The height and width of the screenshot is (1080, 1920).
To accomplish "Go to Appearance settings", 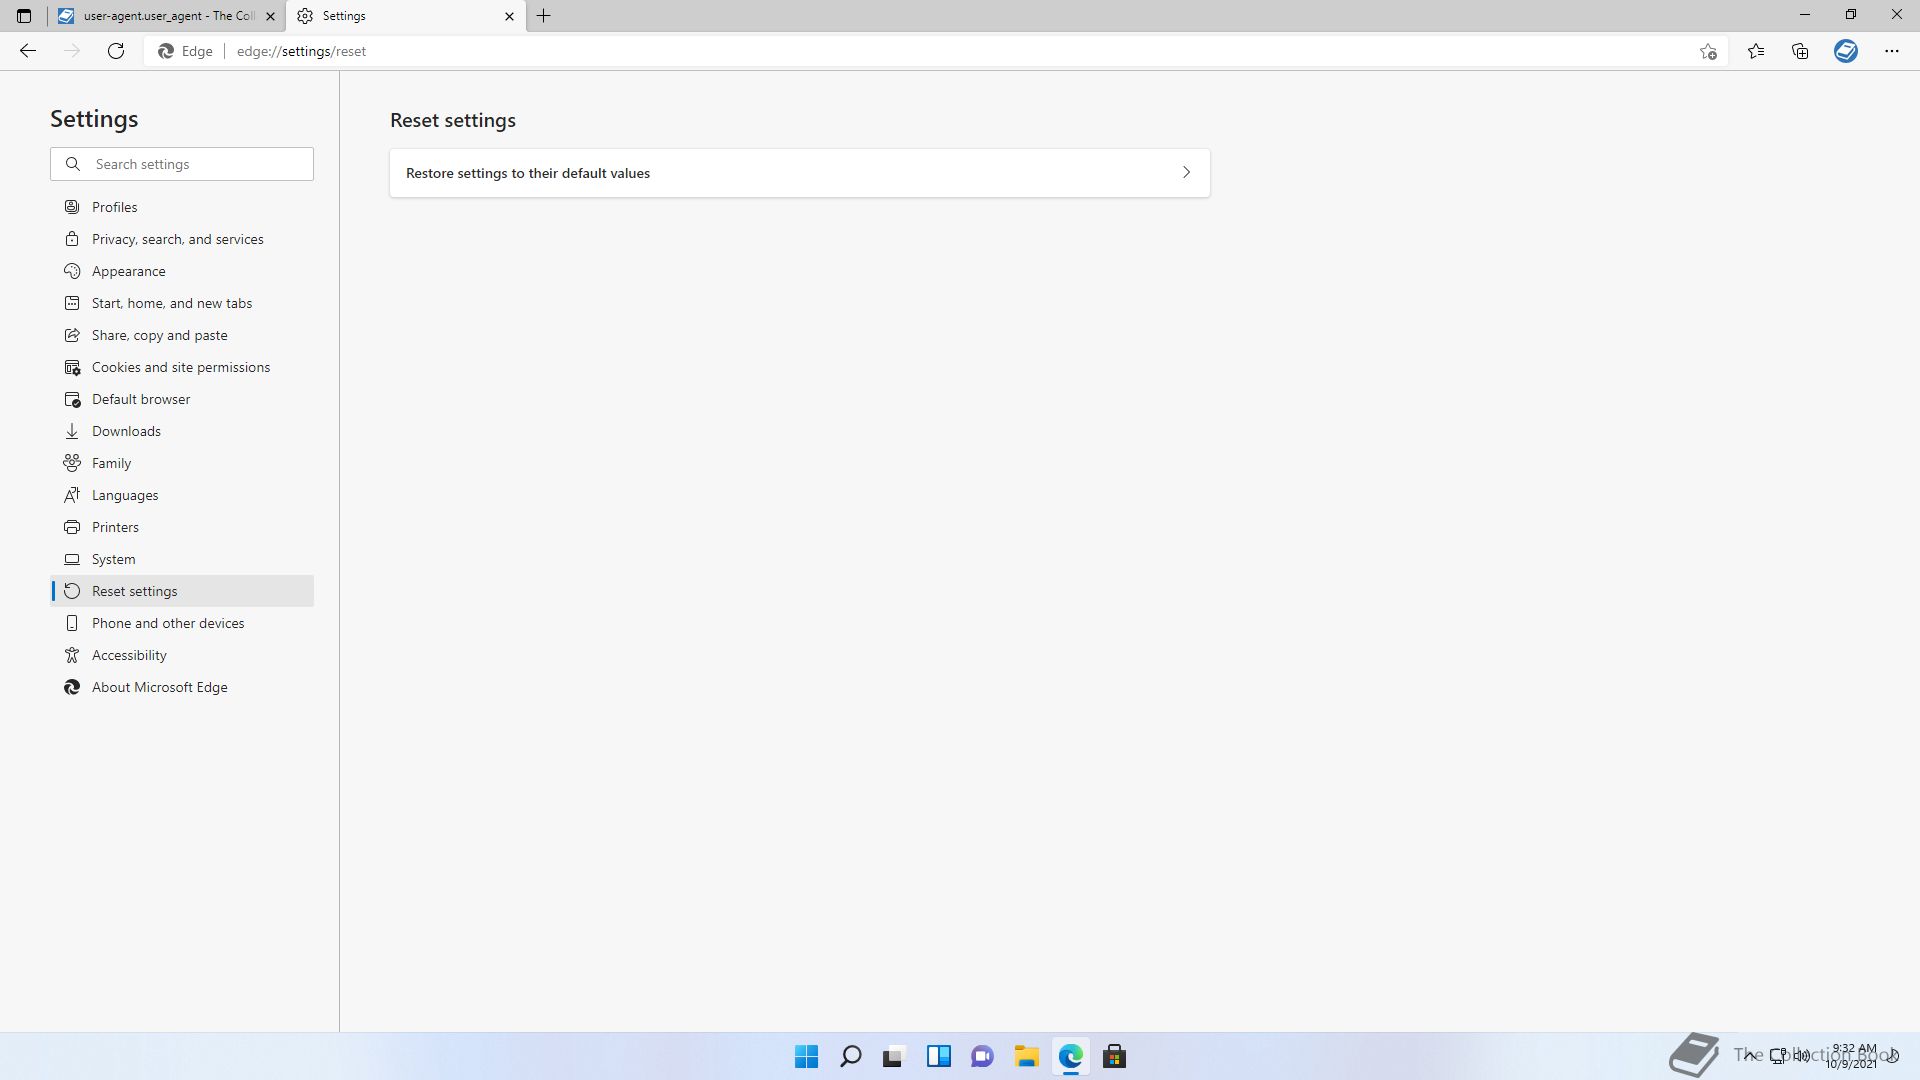I will coord(128,271).
